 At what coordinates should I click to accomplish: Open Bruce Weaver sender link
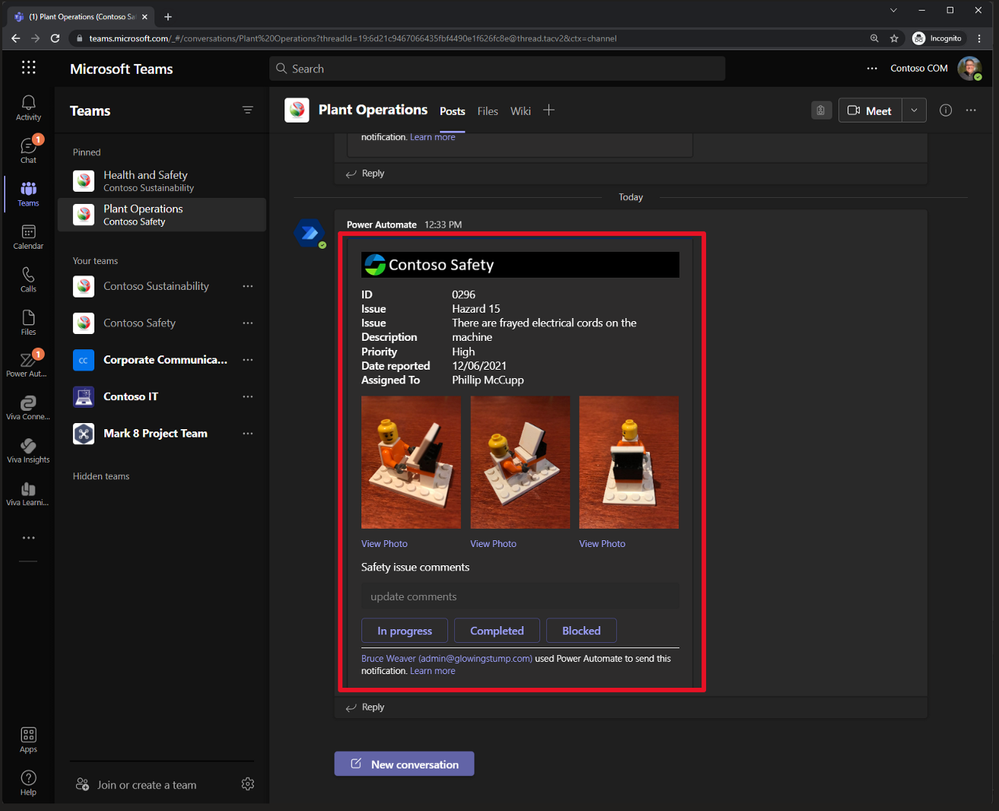pos(447,658)
